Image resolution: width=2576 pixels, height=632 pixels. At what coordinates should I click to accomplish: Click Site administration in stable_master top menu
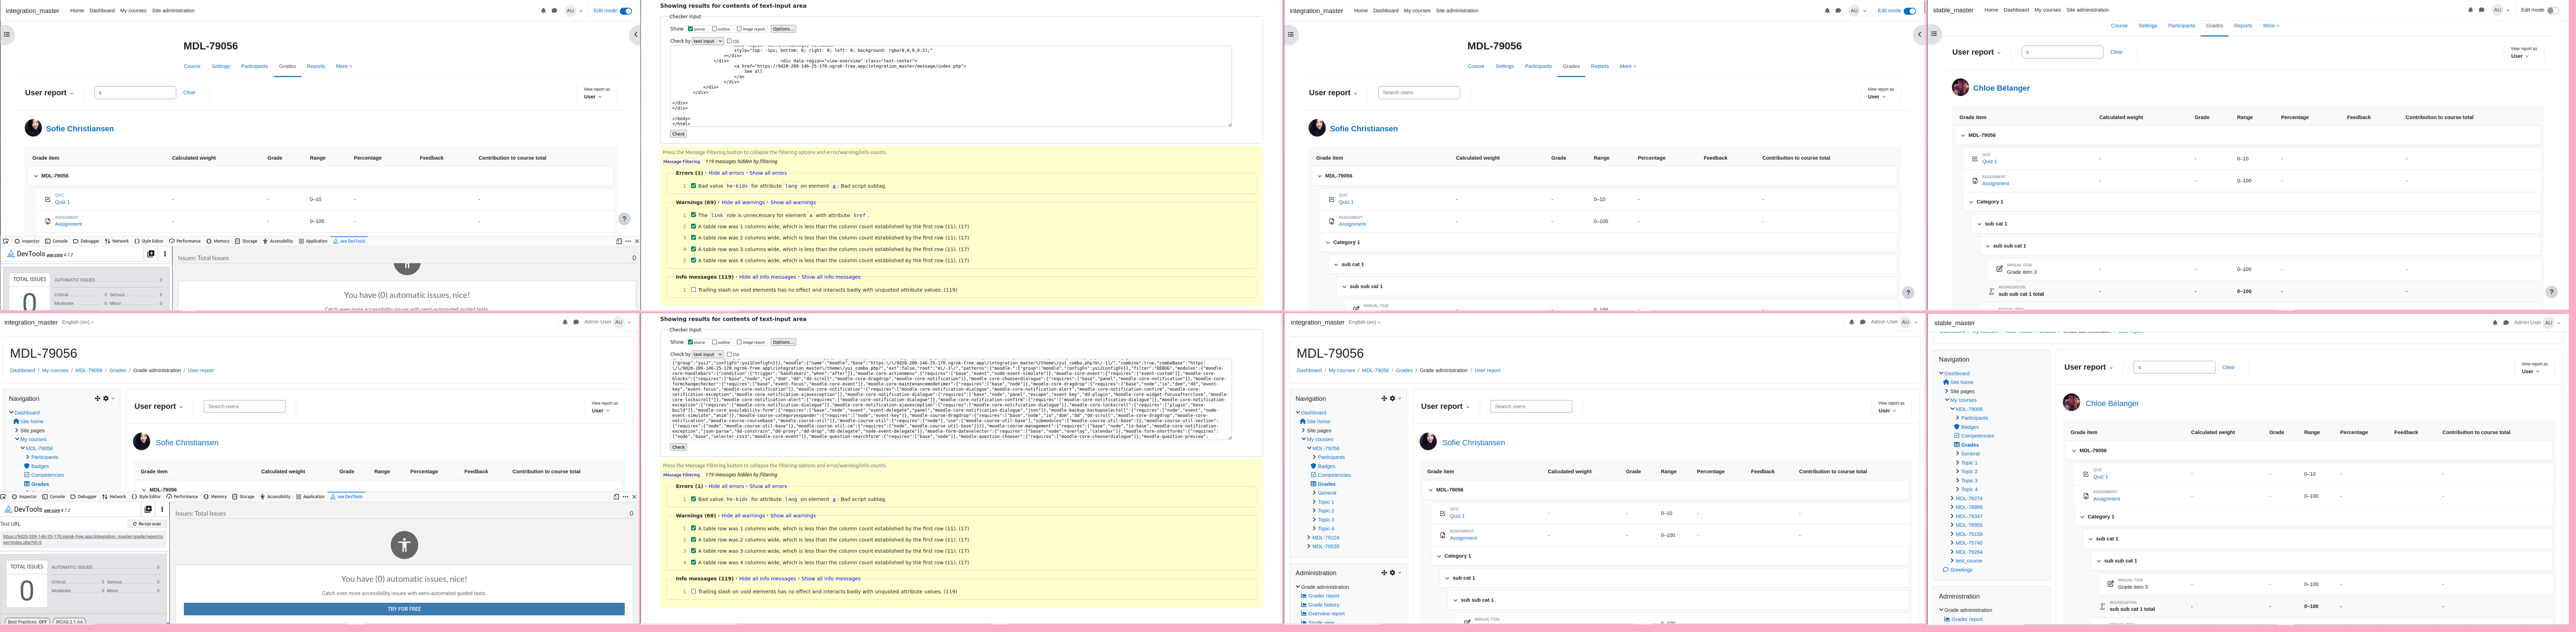pos(2087,10)
